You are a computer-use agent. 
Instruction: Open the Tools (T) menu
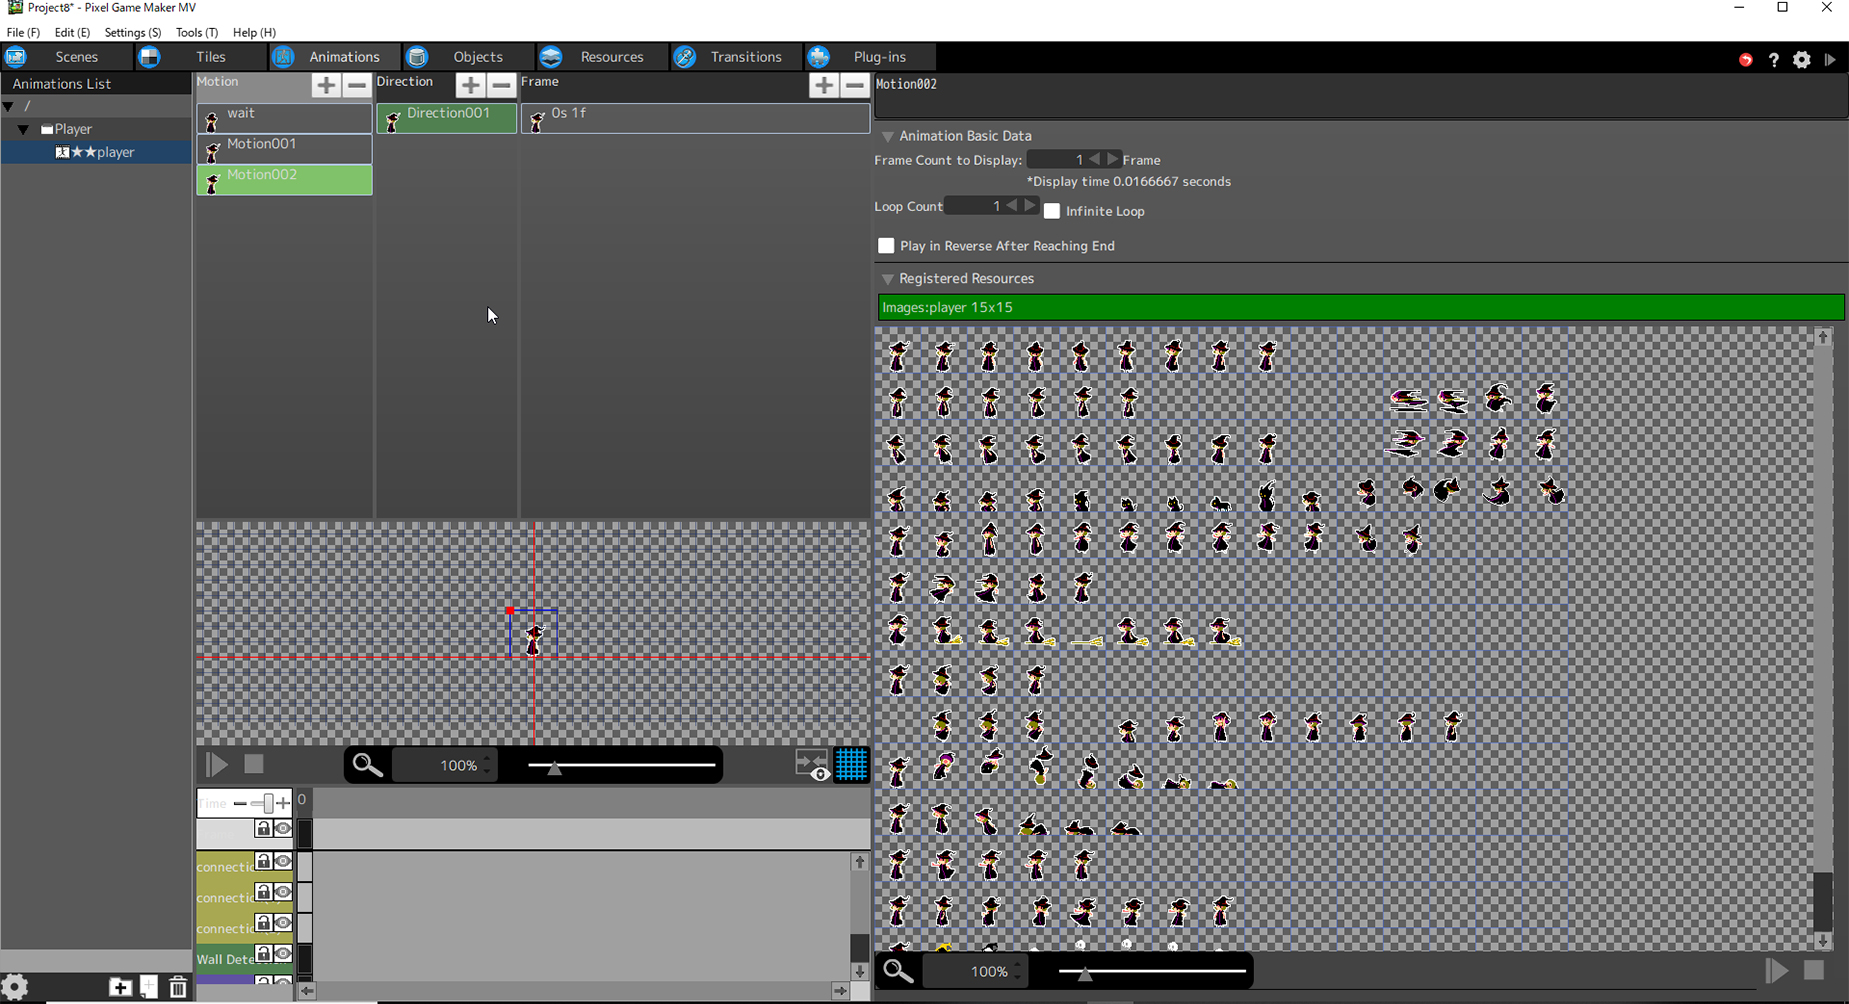[x=196, y=33]
